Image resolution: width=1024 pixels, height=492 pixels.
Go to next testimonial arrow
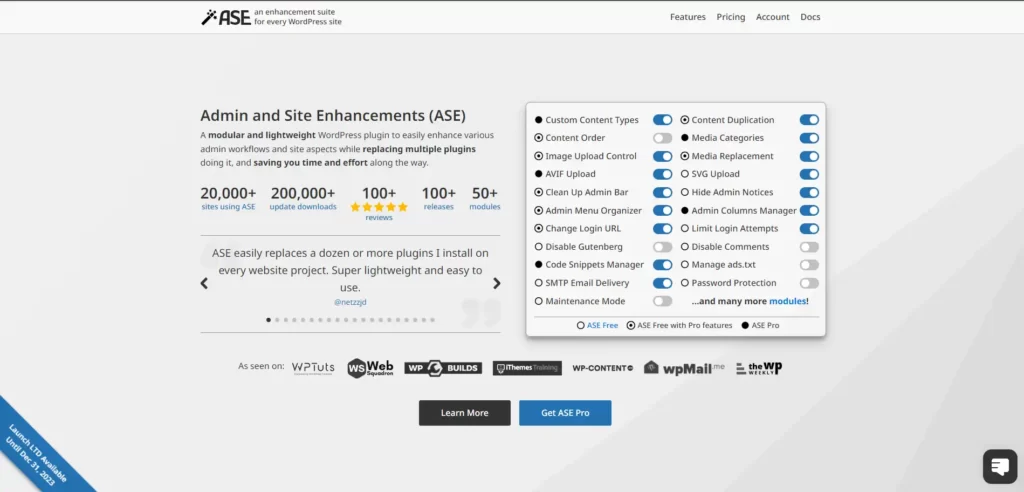pyautogui.click(x=496, y=284)
